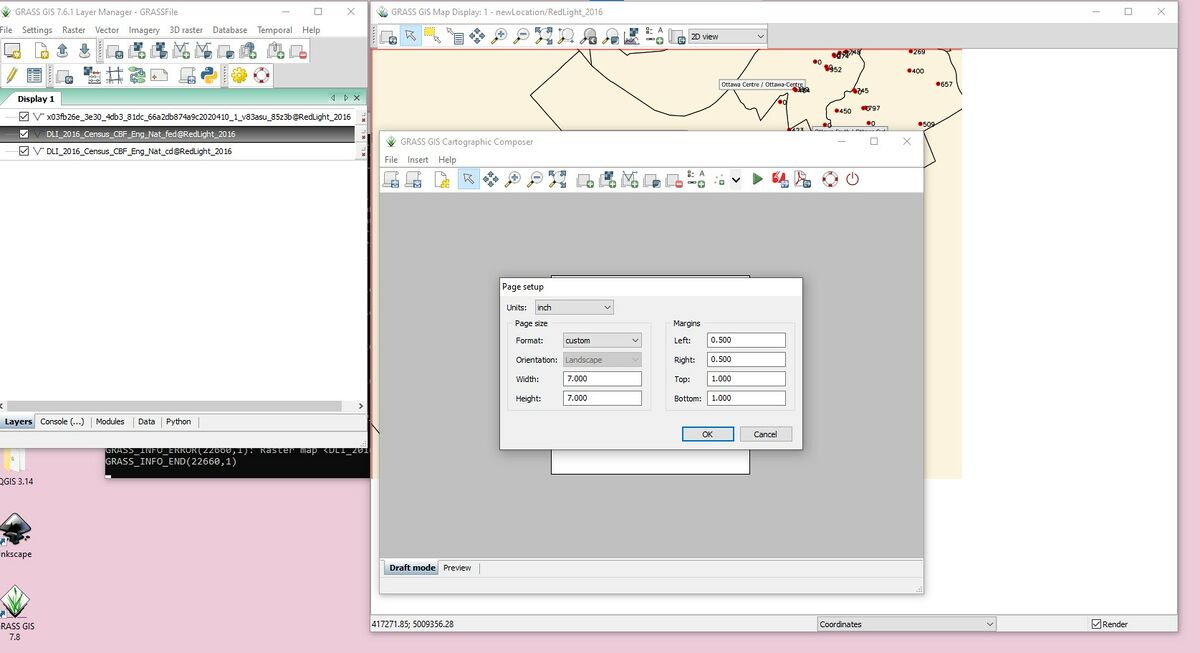This screenshot has width=1200, height=653.
Task: Click the export PDF icon in Composer
Action: pyautogui.click(x=801, y=179)
